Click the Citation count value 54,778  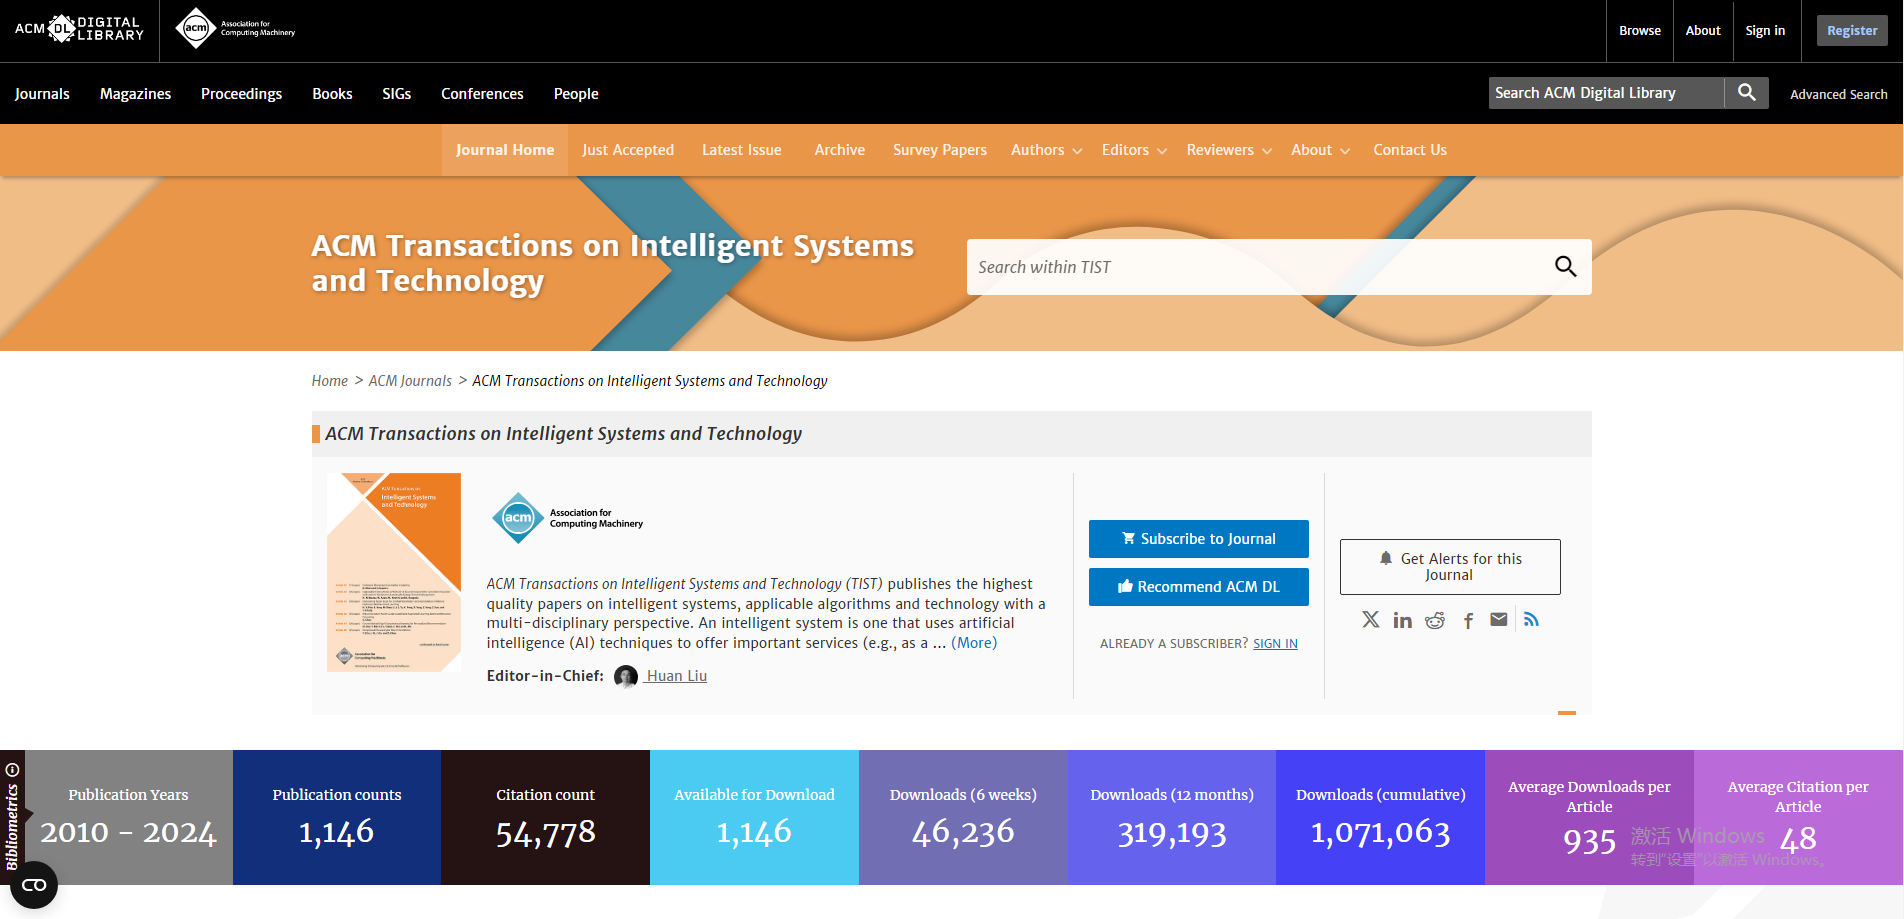[x=545, y=833]
